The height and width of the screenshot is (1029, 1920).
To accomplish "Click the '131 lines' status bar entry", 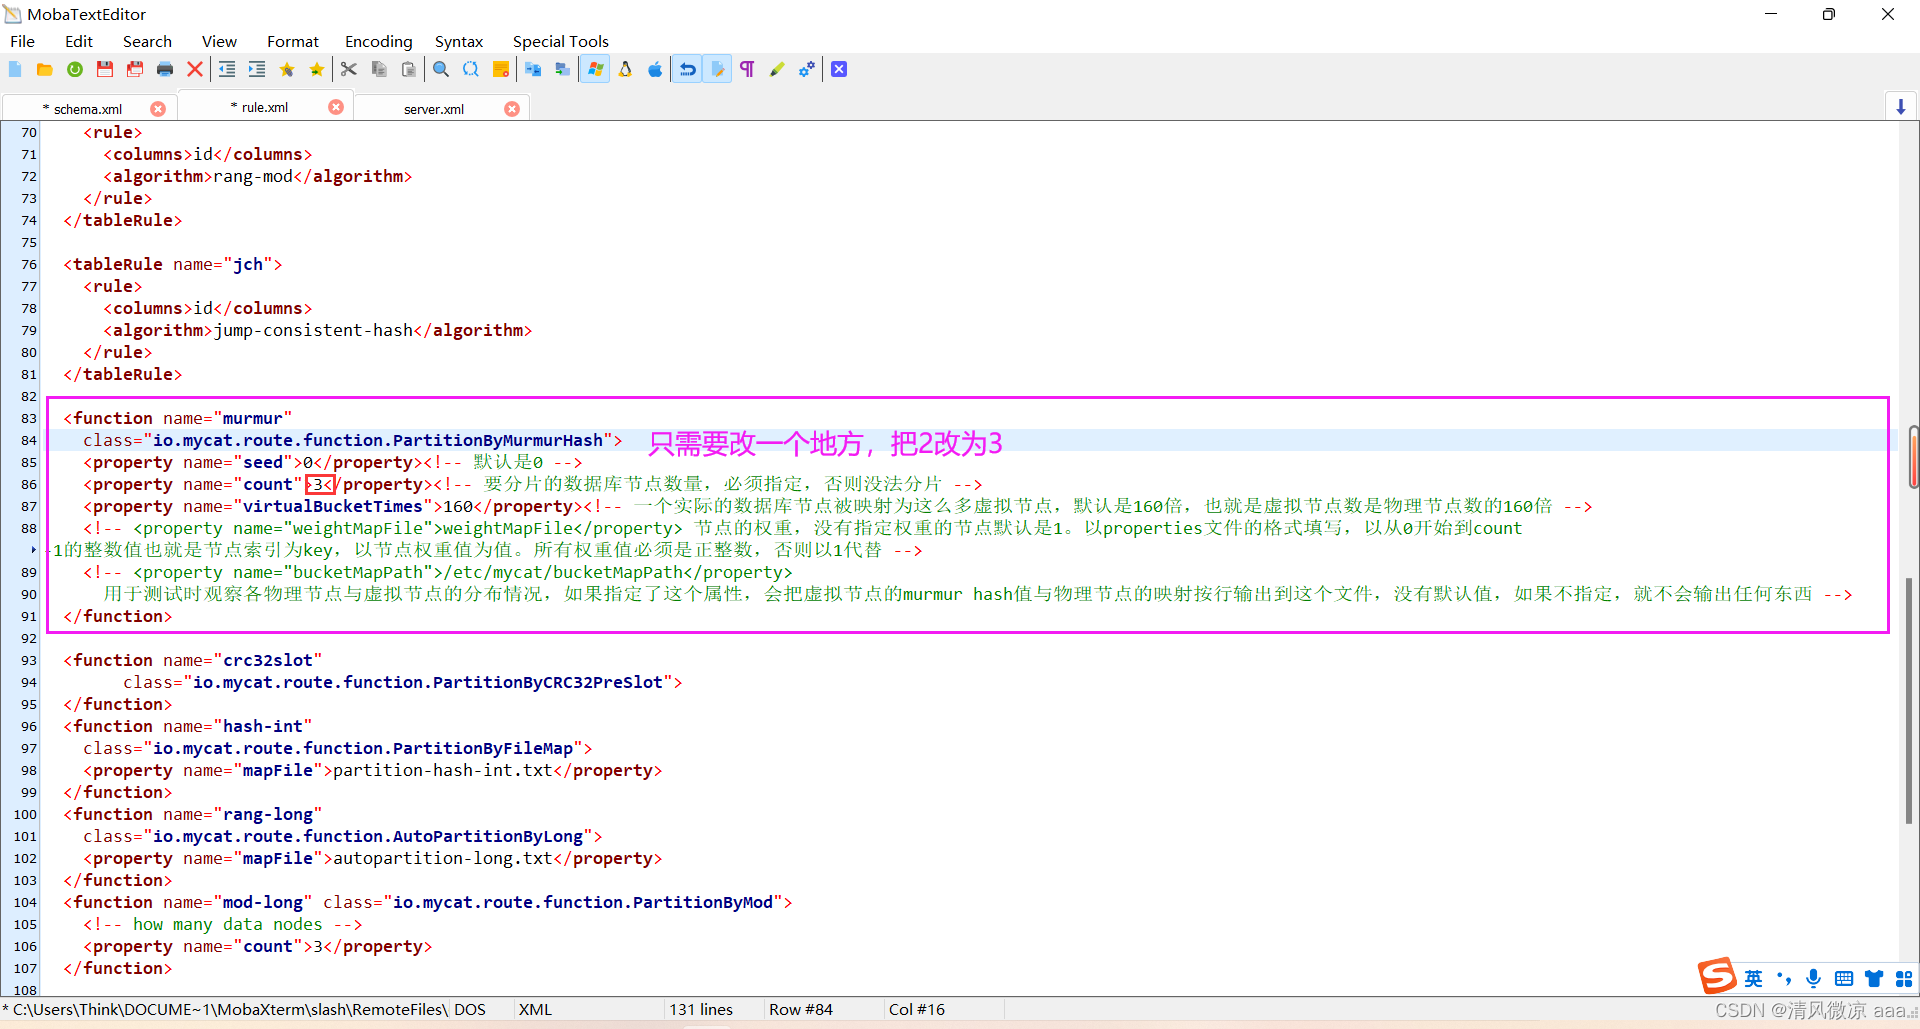I will (x=701, y=1009).
